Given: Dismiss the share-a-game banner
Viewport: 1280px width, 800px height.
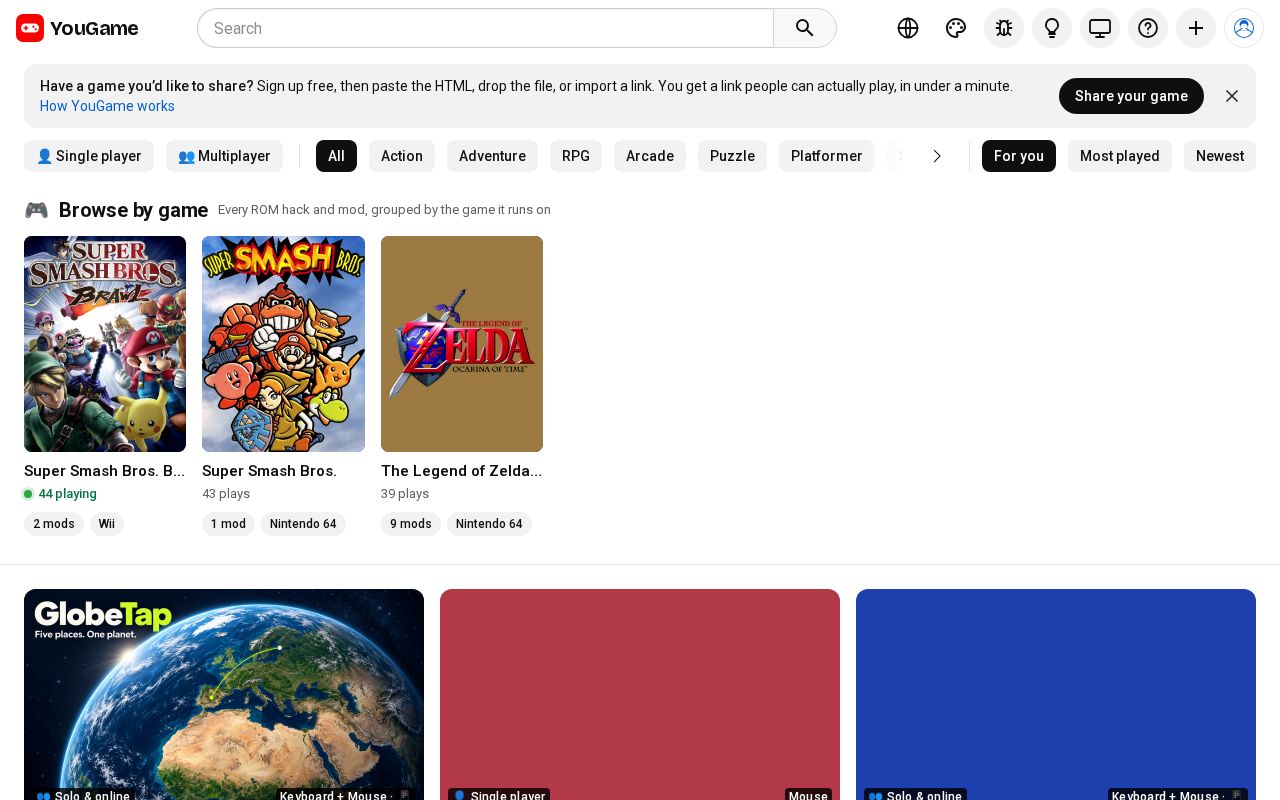Looking at the screenshot, I should (x=1232, y=96).
